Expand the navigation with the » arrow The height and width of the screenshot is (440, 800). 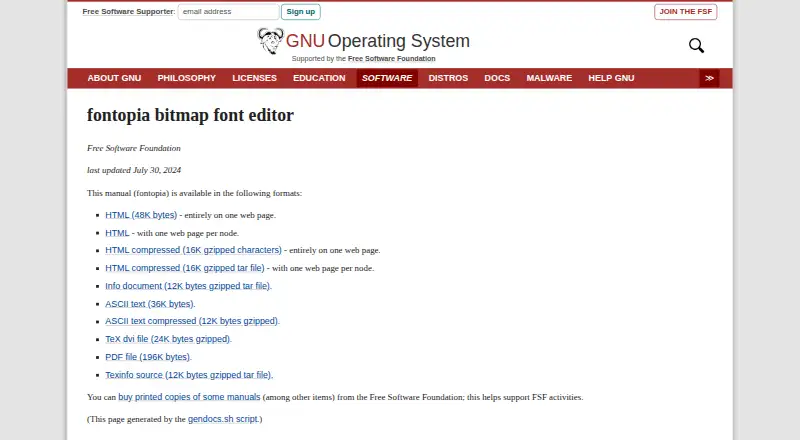(709, 78)
